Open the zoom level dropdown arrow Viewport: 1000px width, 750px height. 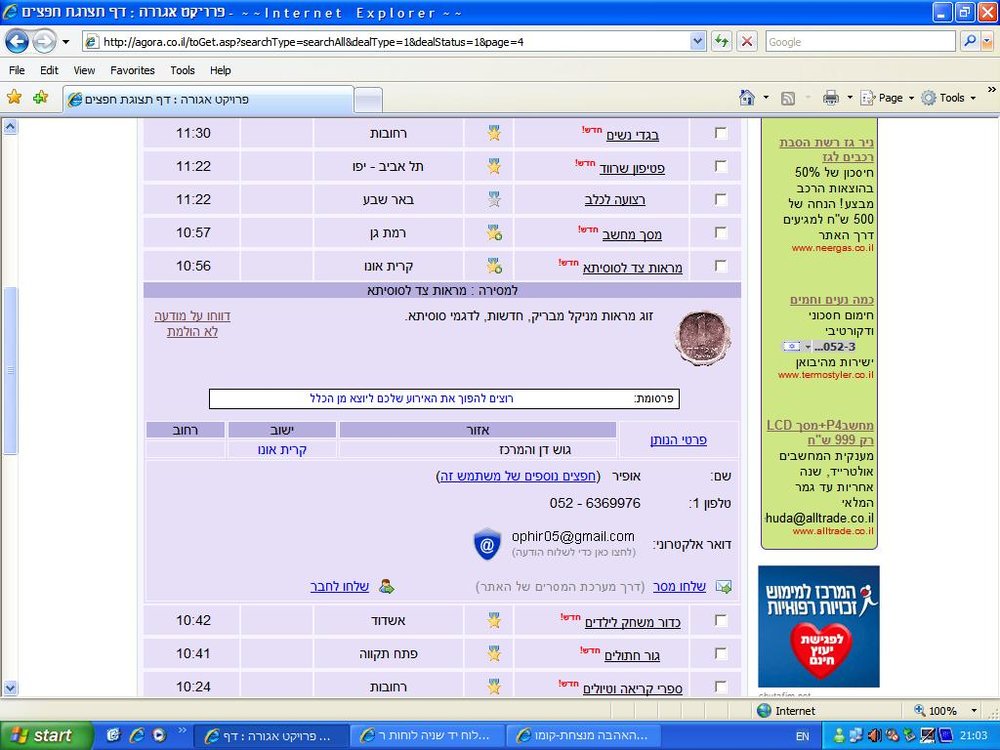pyautogui.click(x=974, y=710)
